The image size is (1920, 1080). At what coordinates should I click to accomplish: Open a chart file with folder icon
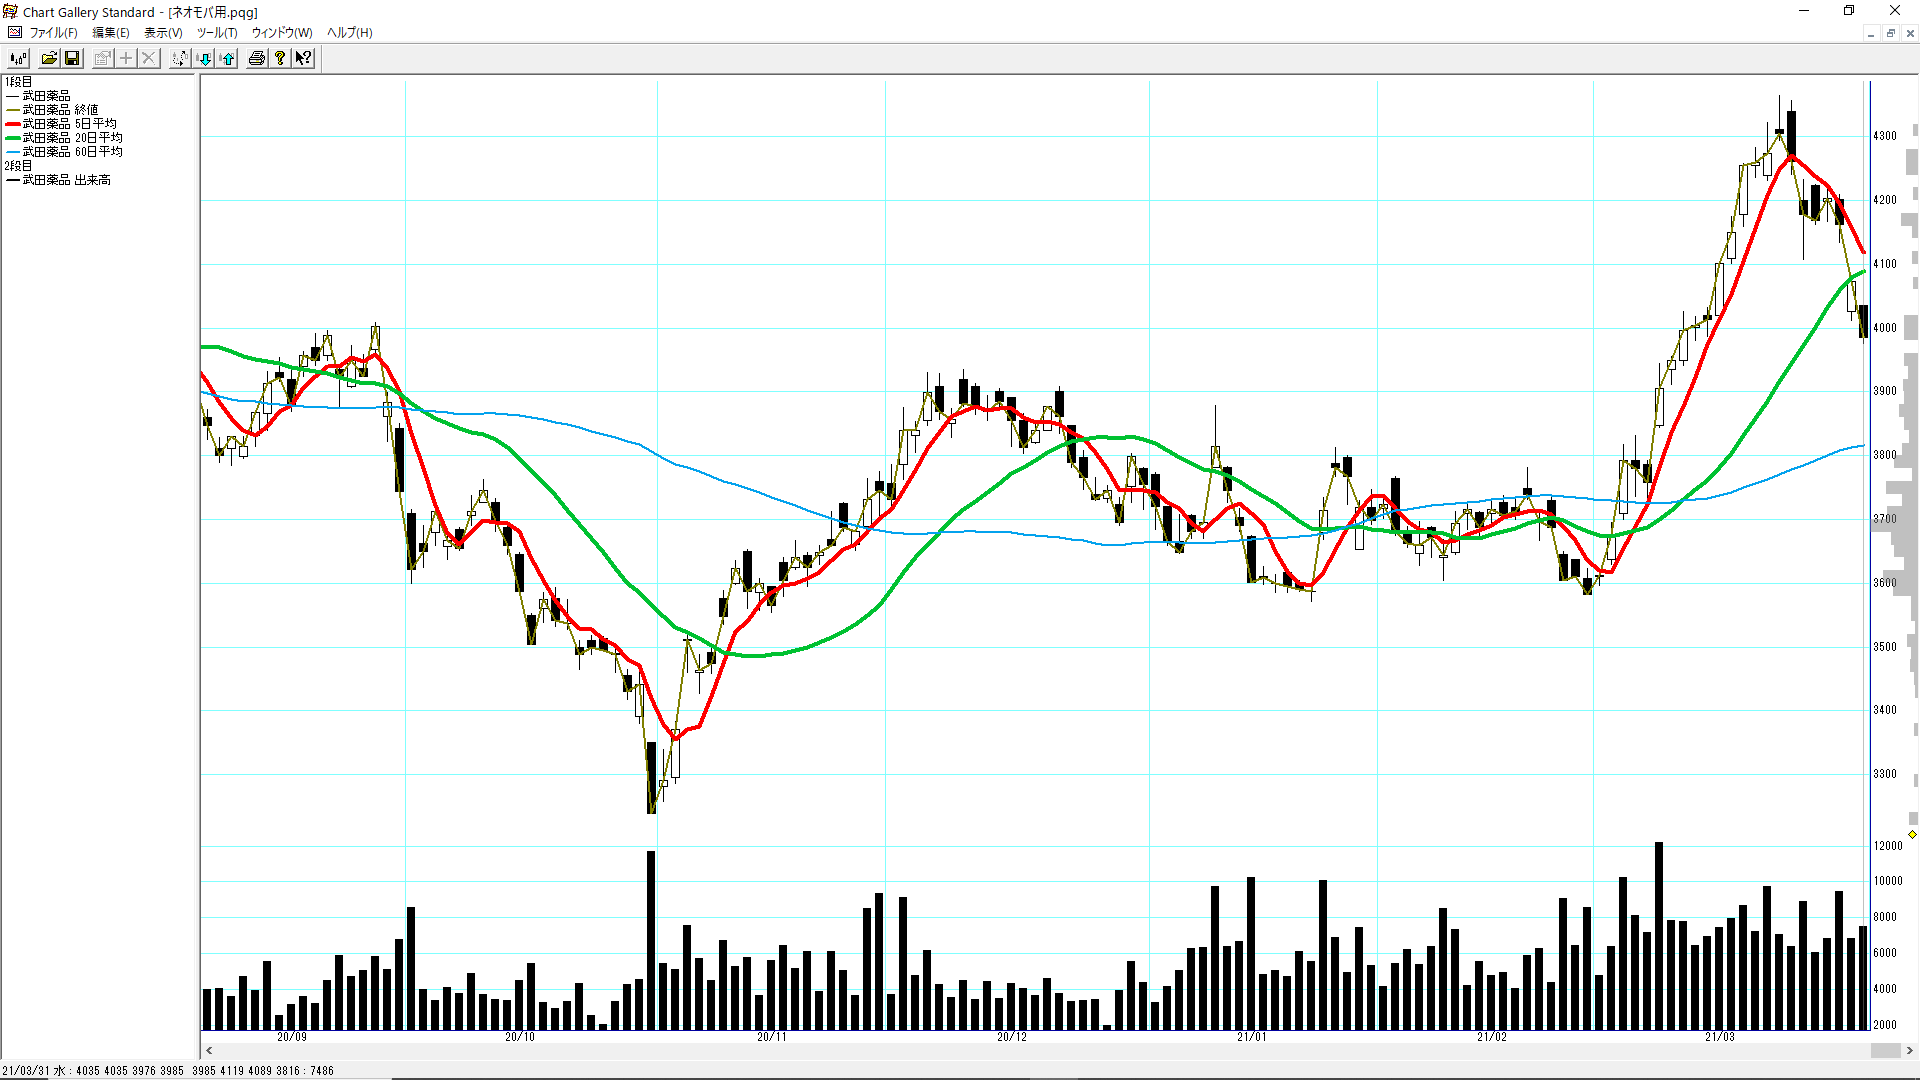(48, 59)
